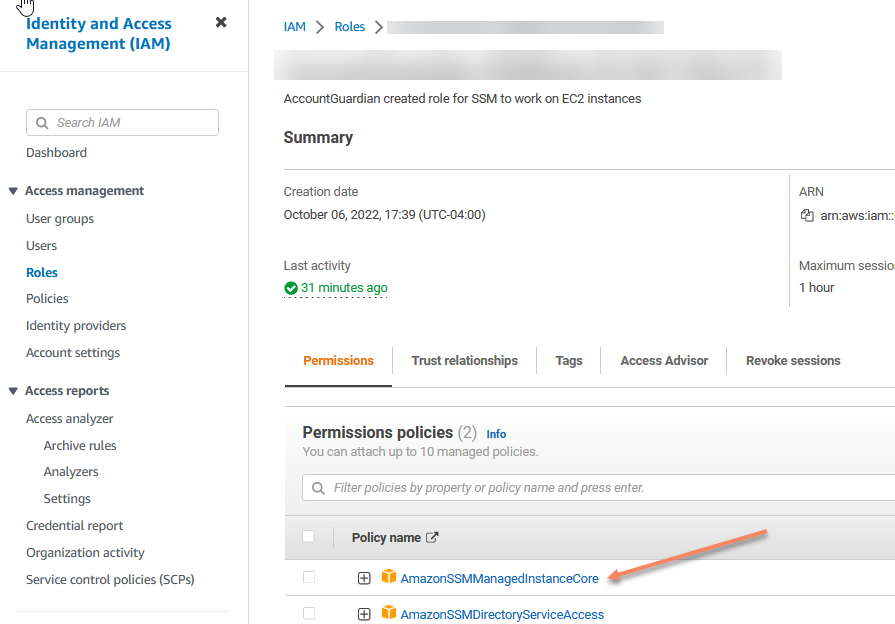The width and height of the screenshot is (895, 624).
Task: Check the AmazonSSMDirectoryServiceAccess row checkbox
Action: pyautogui.click(x=309, y=614)
